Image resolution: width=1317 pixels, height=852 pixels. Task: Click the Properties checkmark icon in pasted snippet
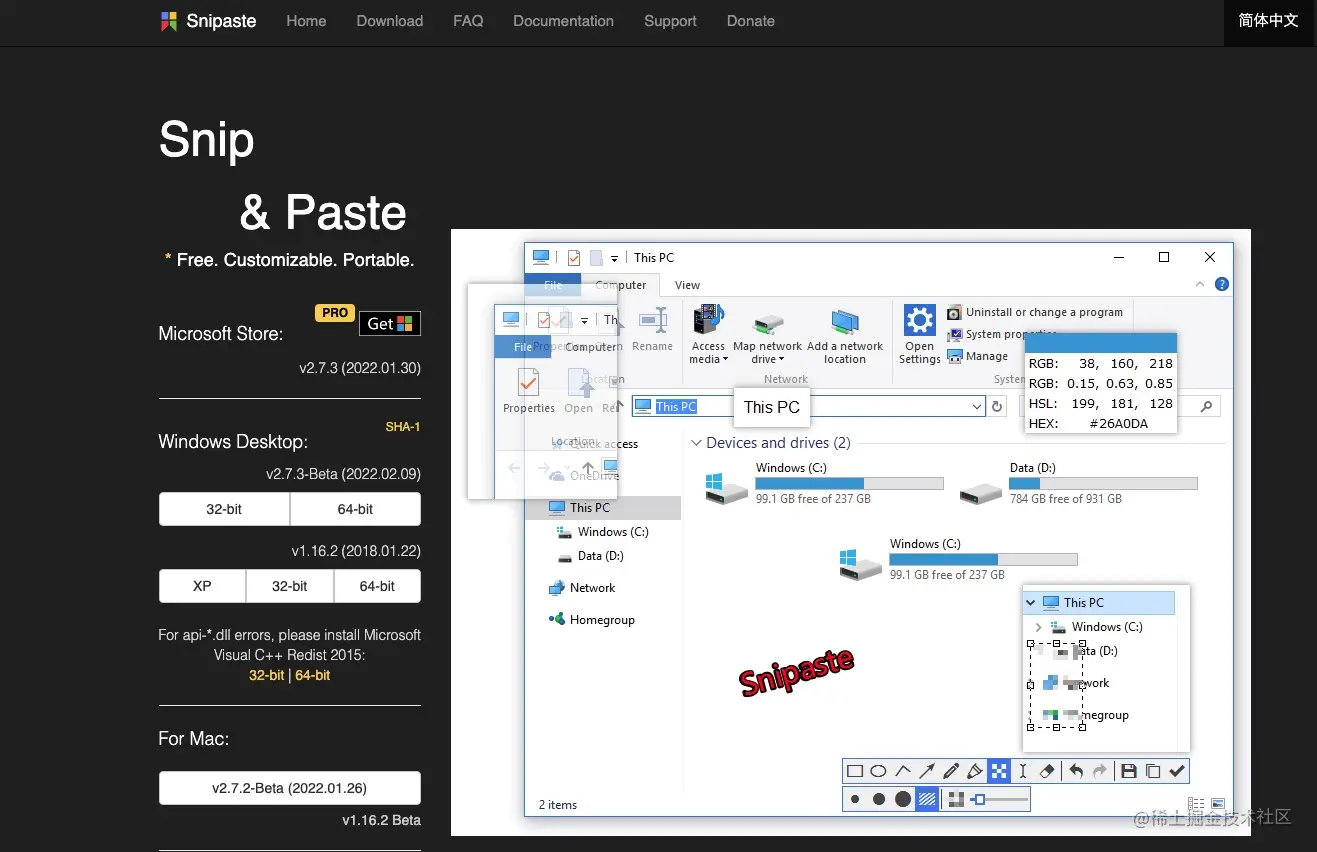528,381
